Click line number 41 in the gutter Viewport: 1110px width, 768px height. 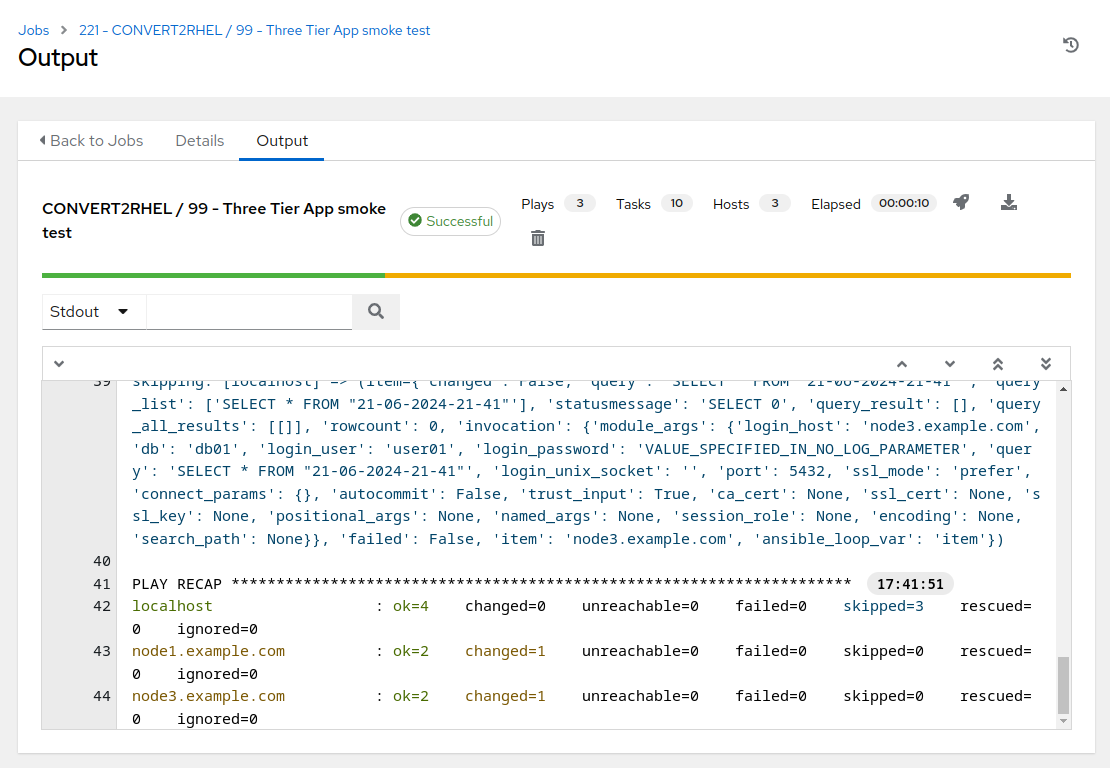pos(102,584)
